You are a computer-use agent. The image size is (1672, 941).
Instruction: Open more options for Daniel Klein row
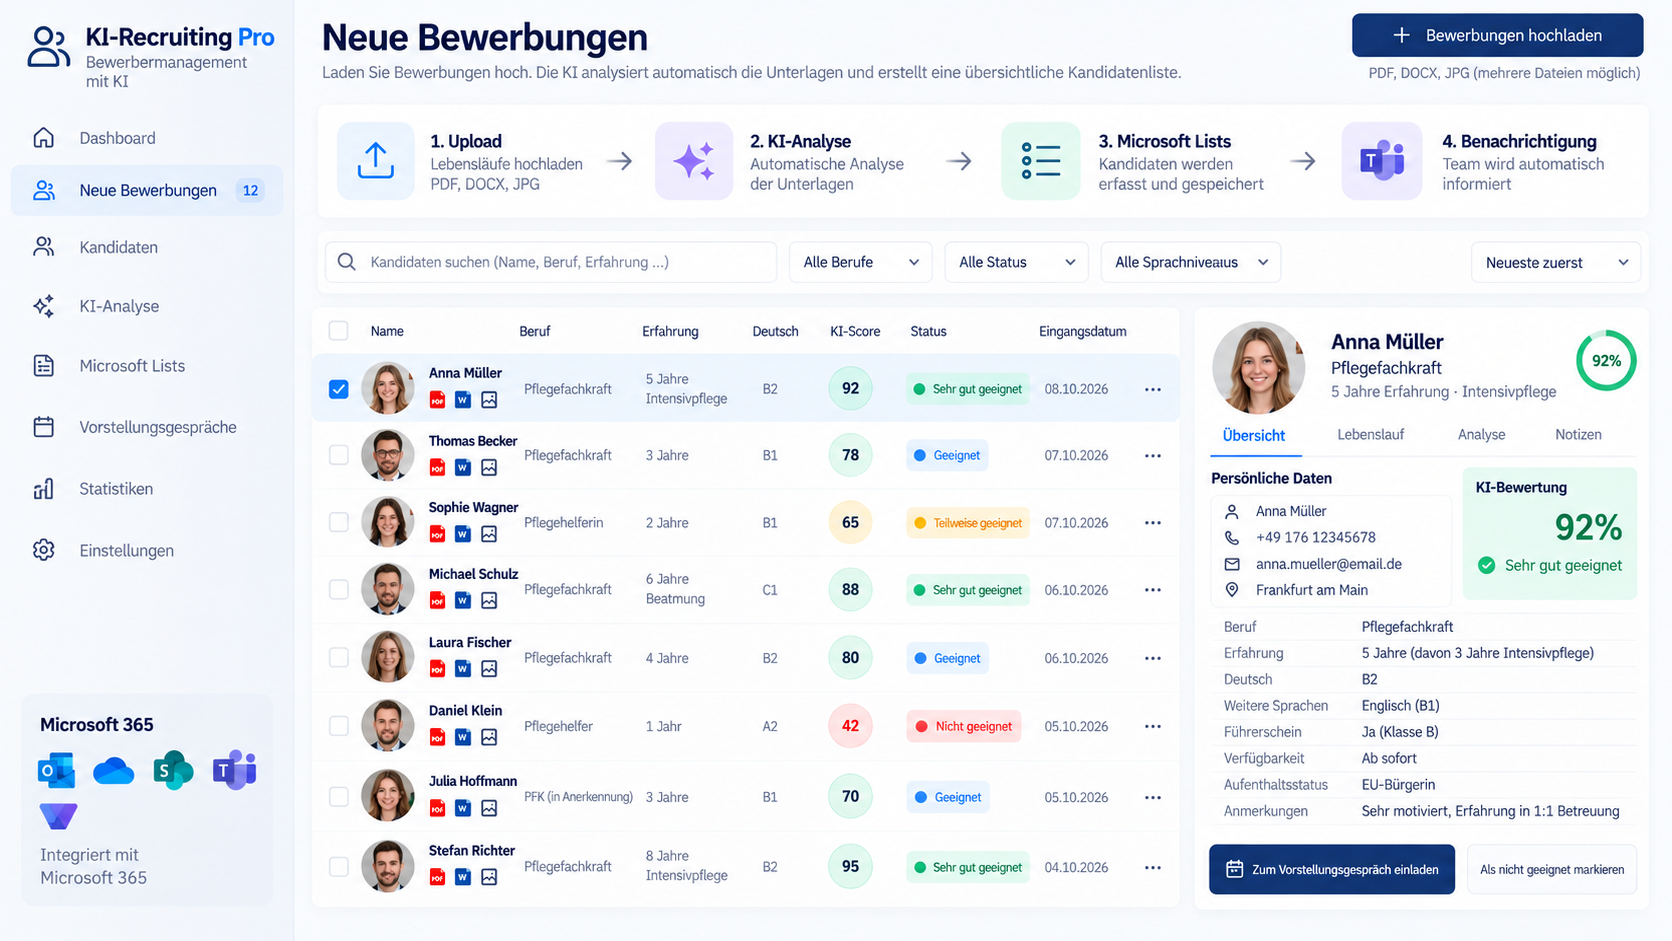pyautogui.click(x=1153, y=726)
